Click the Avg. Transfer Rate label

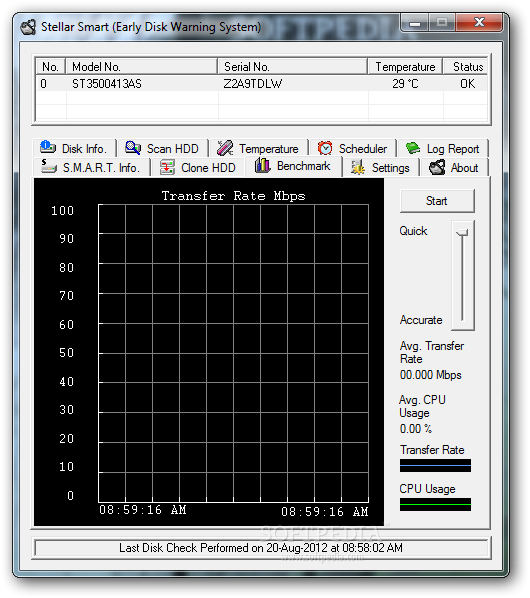(432, 352)
